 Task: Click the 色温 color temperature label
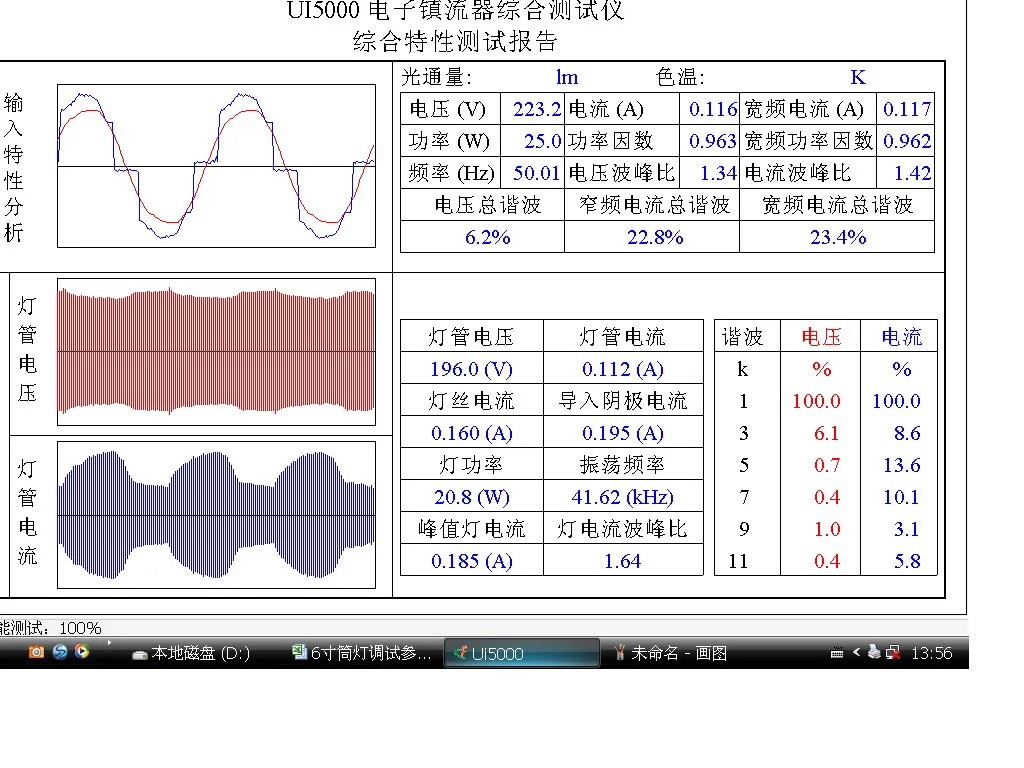click(680, 77)
